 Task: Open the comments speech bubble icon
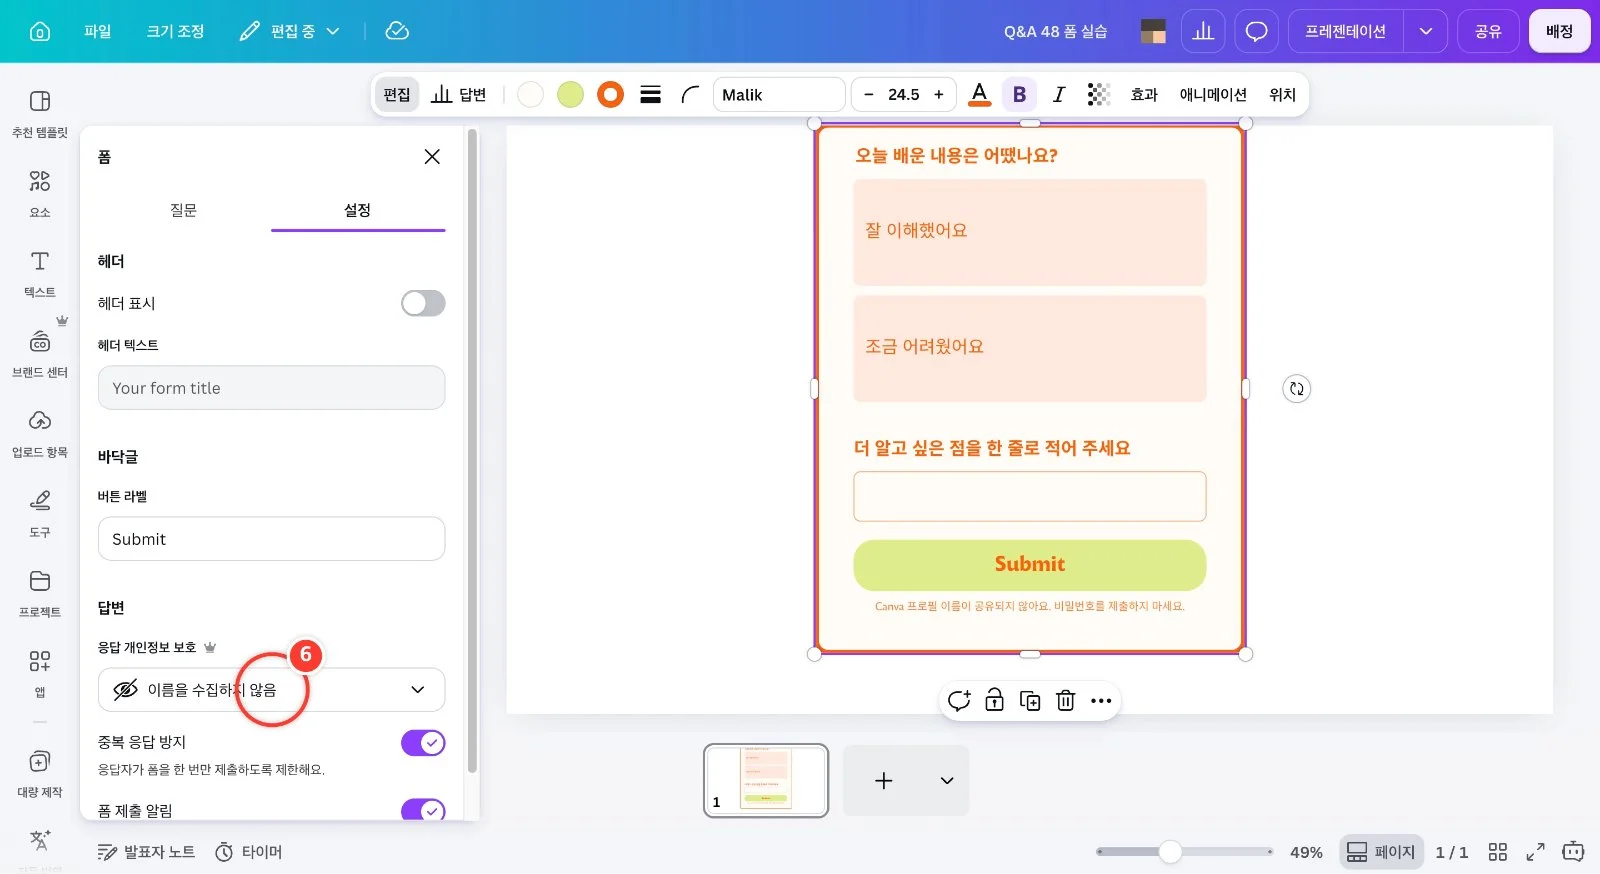tap(1256, 31)
